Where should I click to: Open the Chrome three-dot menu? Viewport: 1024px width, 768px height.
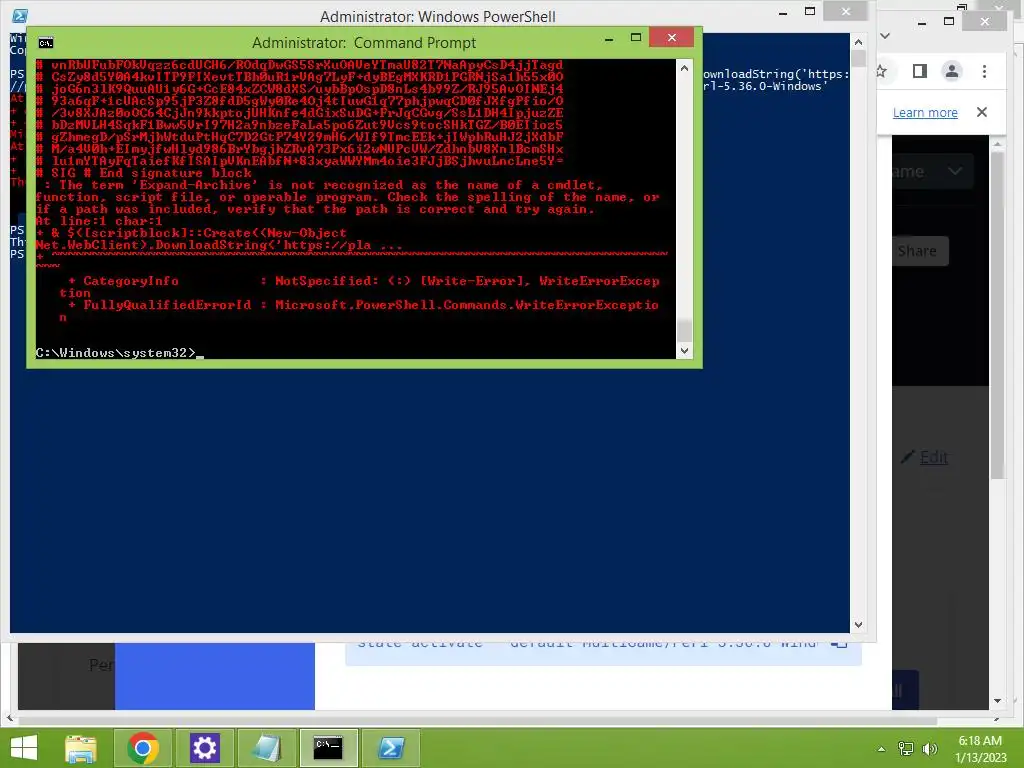pos(984,71)
